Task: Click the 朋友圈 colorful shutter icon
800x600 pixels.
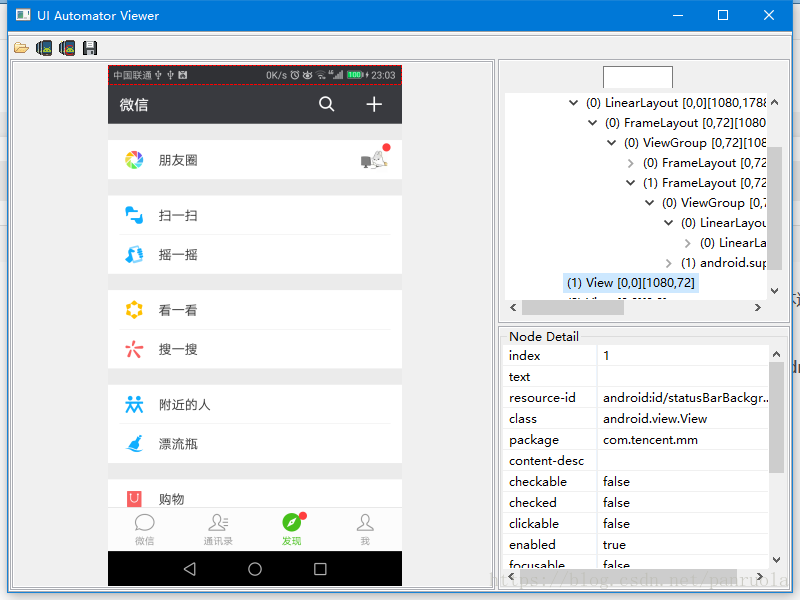Action: [134, 160]
